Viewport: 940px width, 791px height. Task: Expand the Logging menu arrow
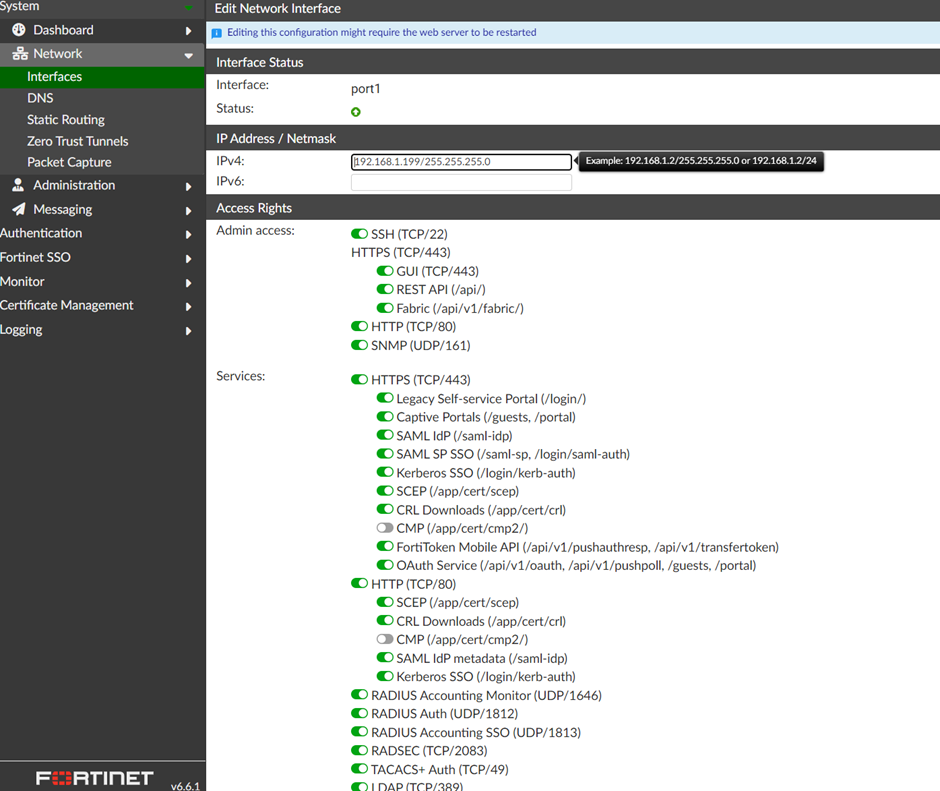point(188,330)
